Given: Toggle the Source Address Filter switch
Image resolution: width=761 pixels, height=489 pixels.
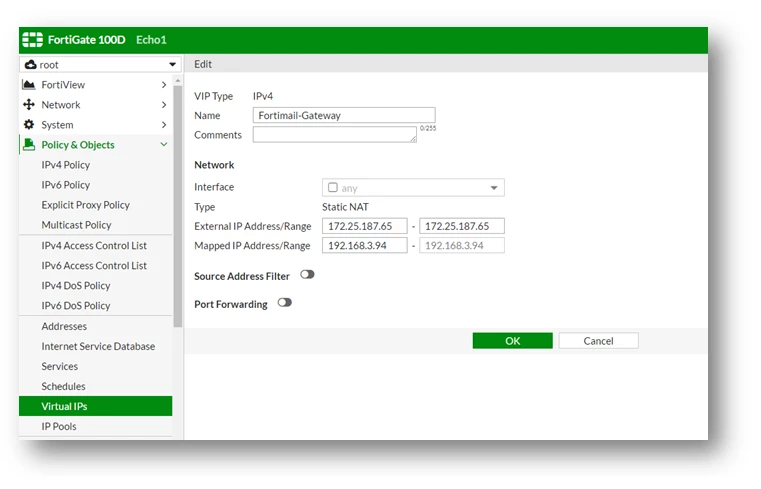Looking at the screenshot, I should (307, 275).
